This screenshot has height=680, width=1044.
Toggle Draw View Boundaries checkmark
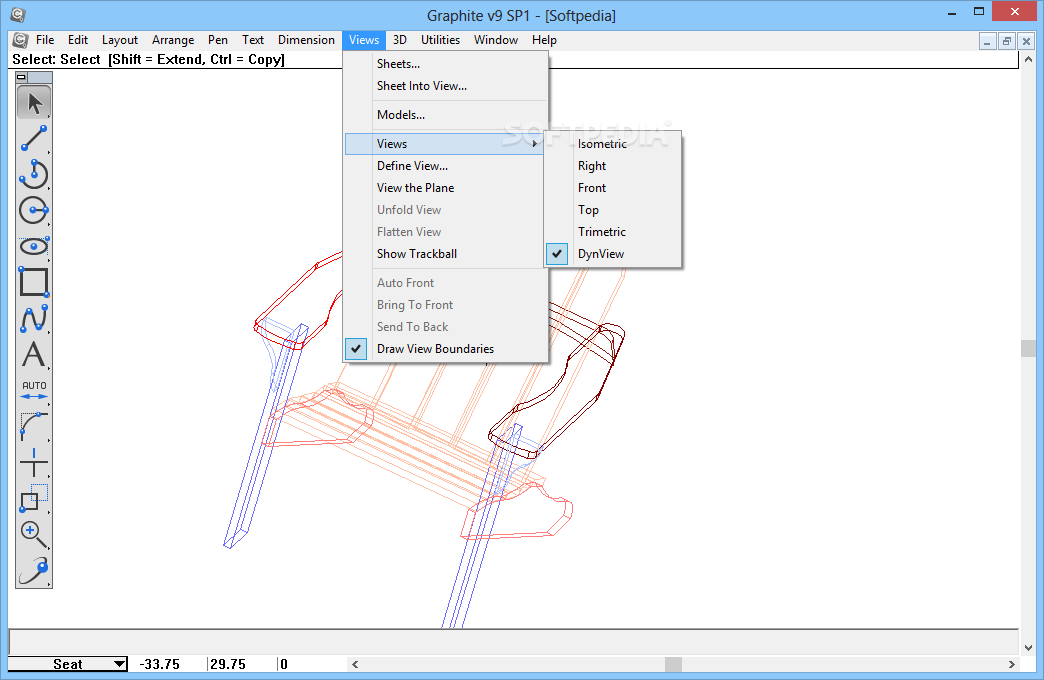356,348
